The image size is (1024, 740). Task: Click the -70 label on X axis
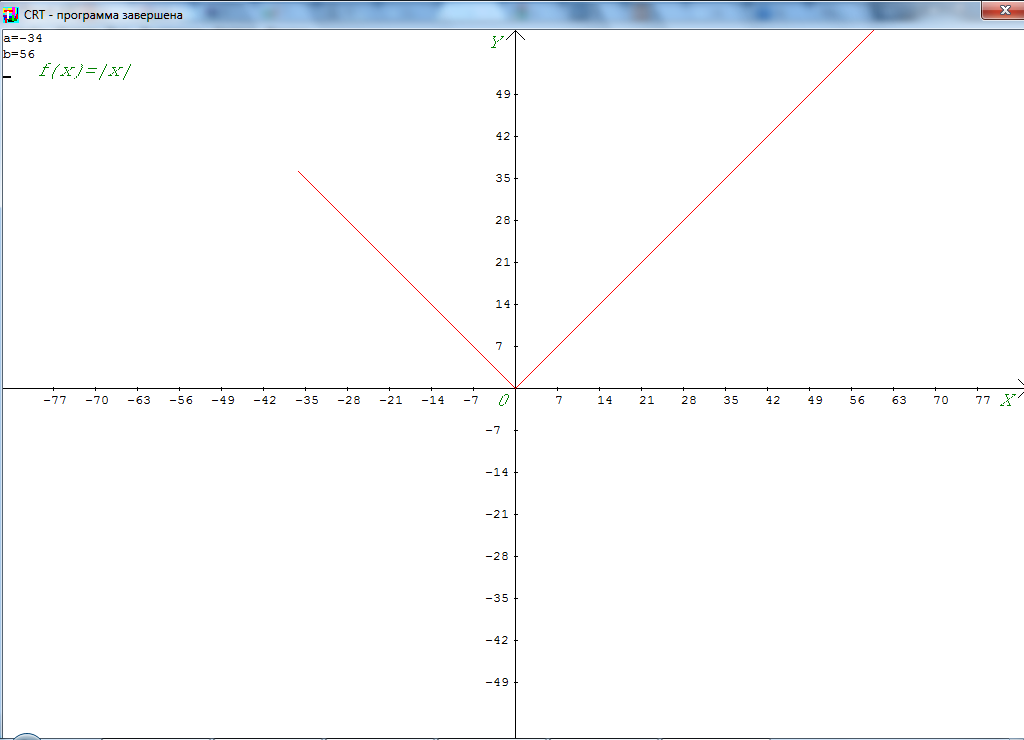[97, 400]
